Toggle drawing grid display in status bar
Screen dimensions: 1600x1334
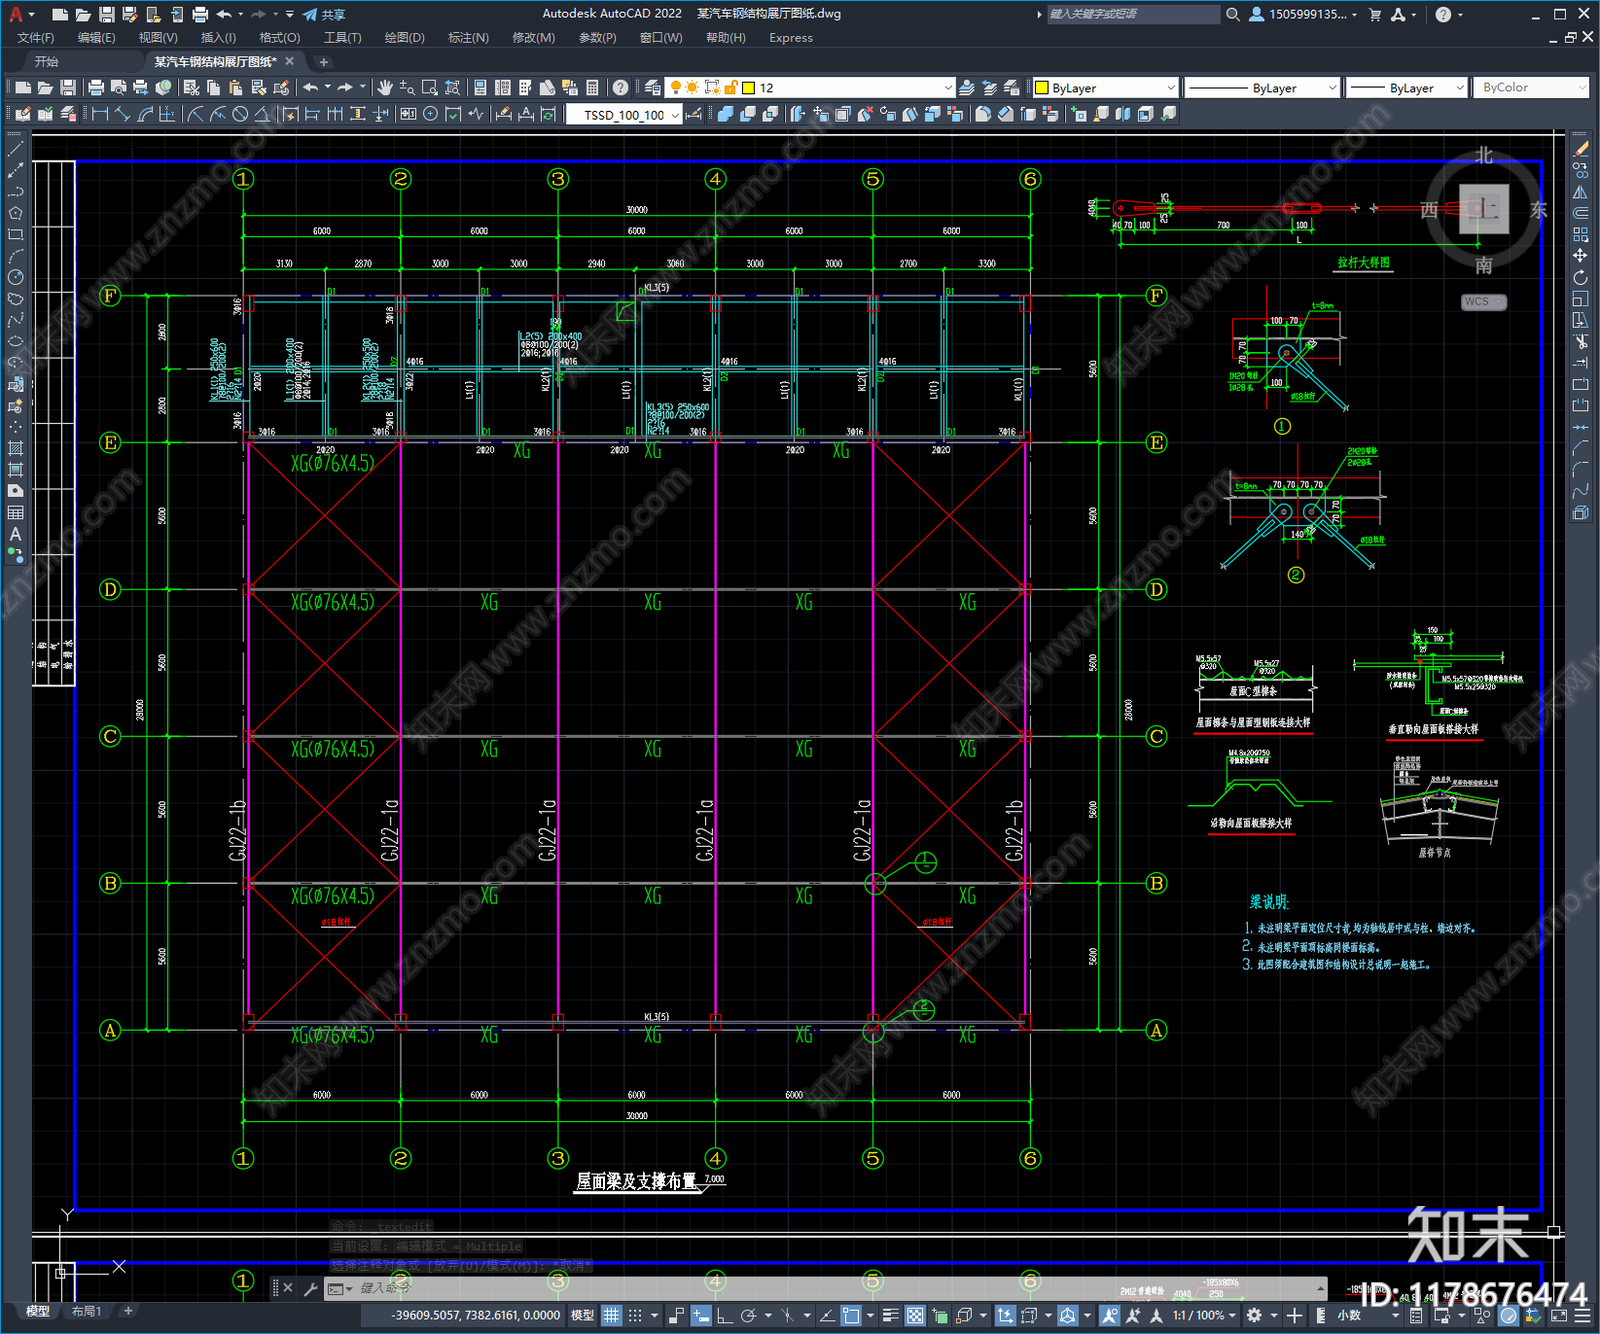point(611,1315)
